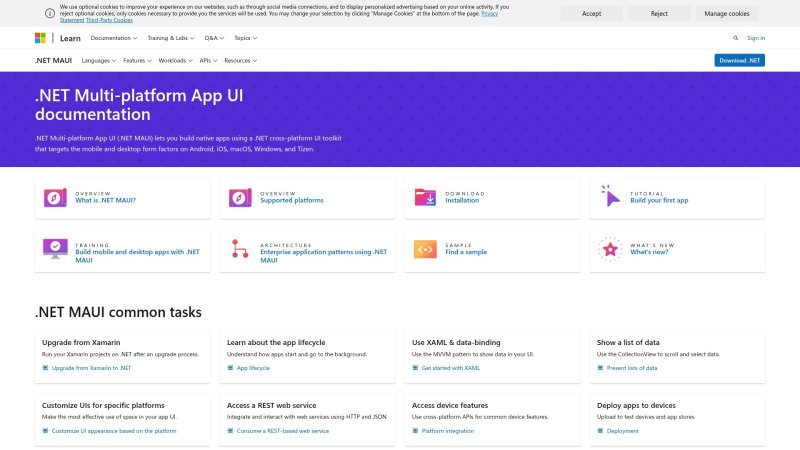Follow the 'Get started with XAML' link
This screenshot has width=800, height=450.
[x=450, y=368]
